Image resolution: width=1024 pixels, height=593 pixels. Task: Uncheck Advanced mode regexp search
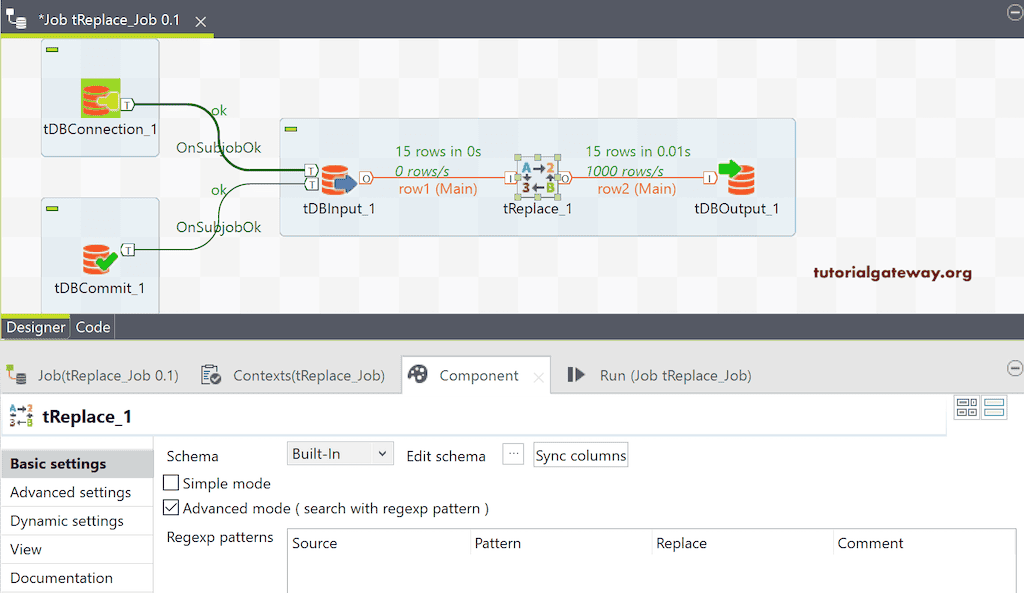pyautogui.click(x=171, y=507)
